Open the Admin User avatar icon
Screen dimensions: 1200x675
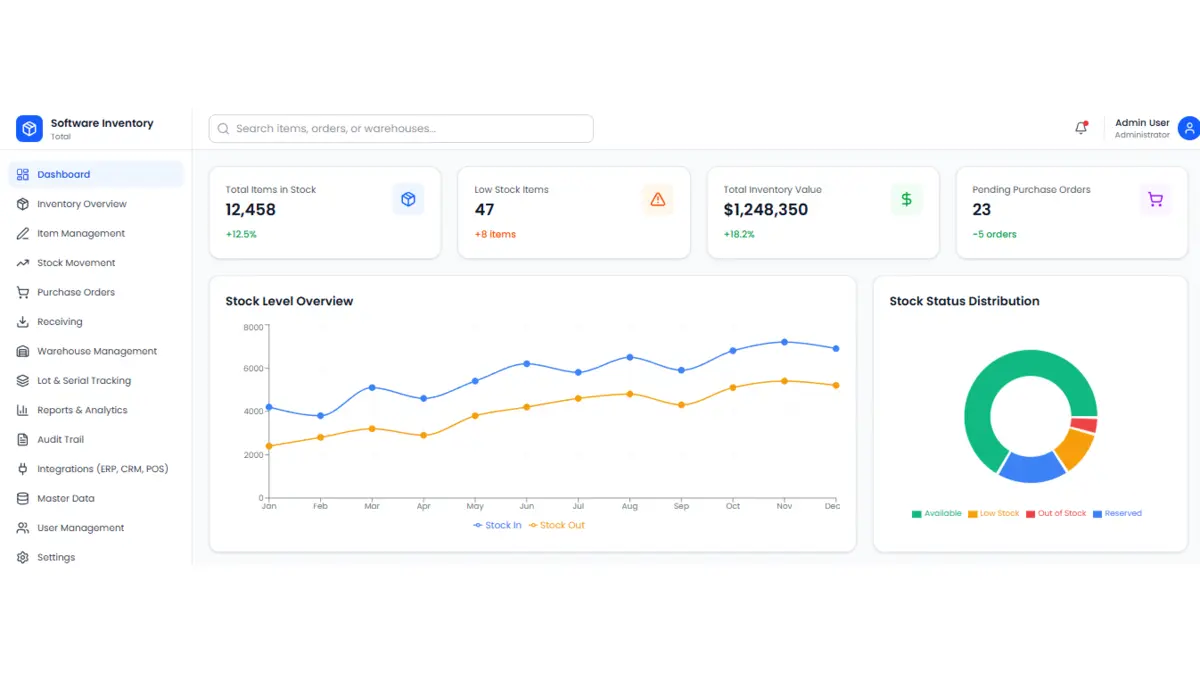(1188, 128)
